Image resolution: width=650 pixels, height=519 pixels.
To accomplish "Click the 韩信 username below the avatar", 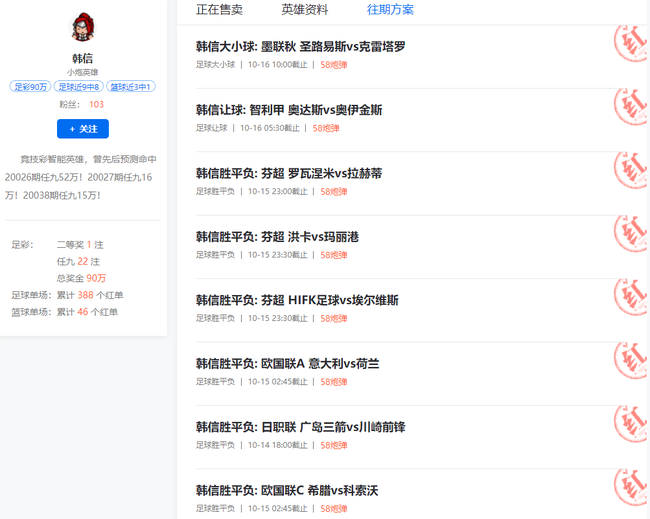I will 83,58.
